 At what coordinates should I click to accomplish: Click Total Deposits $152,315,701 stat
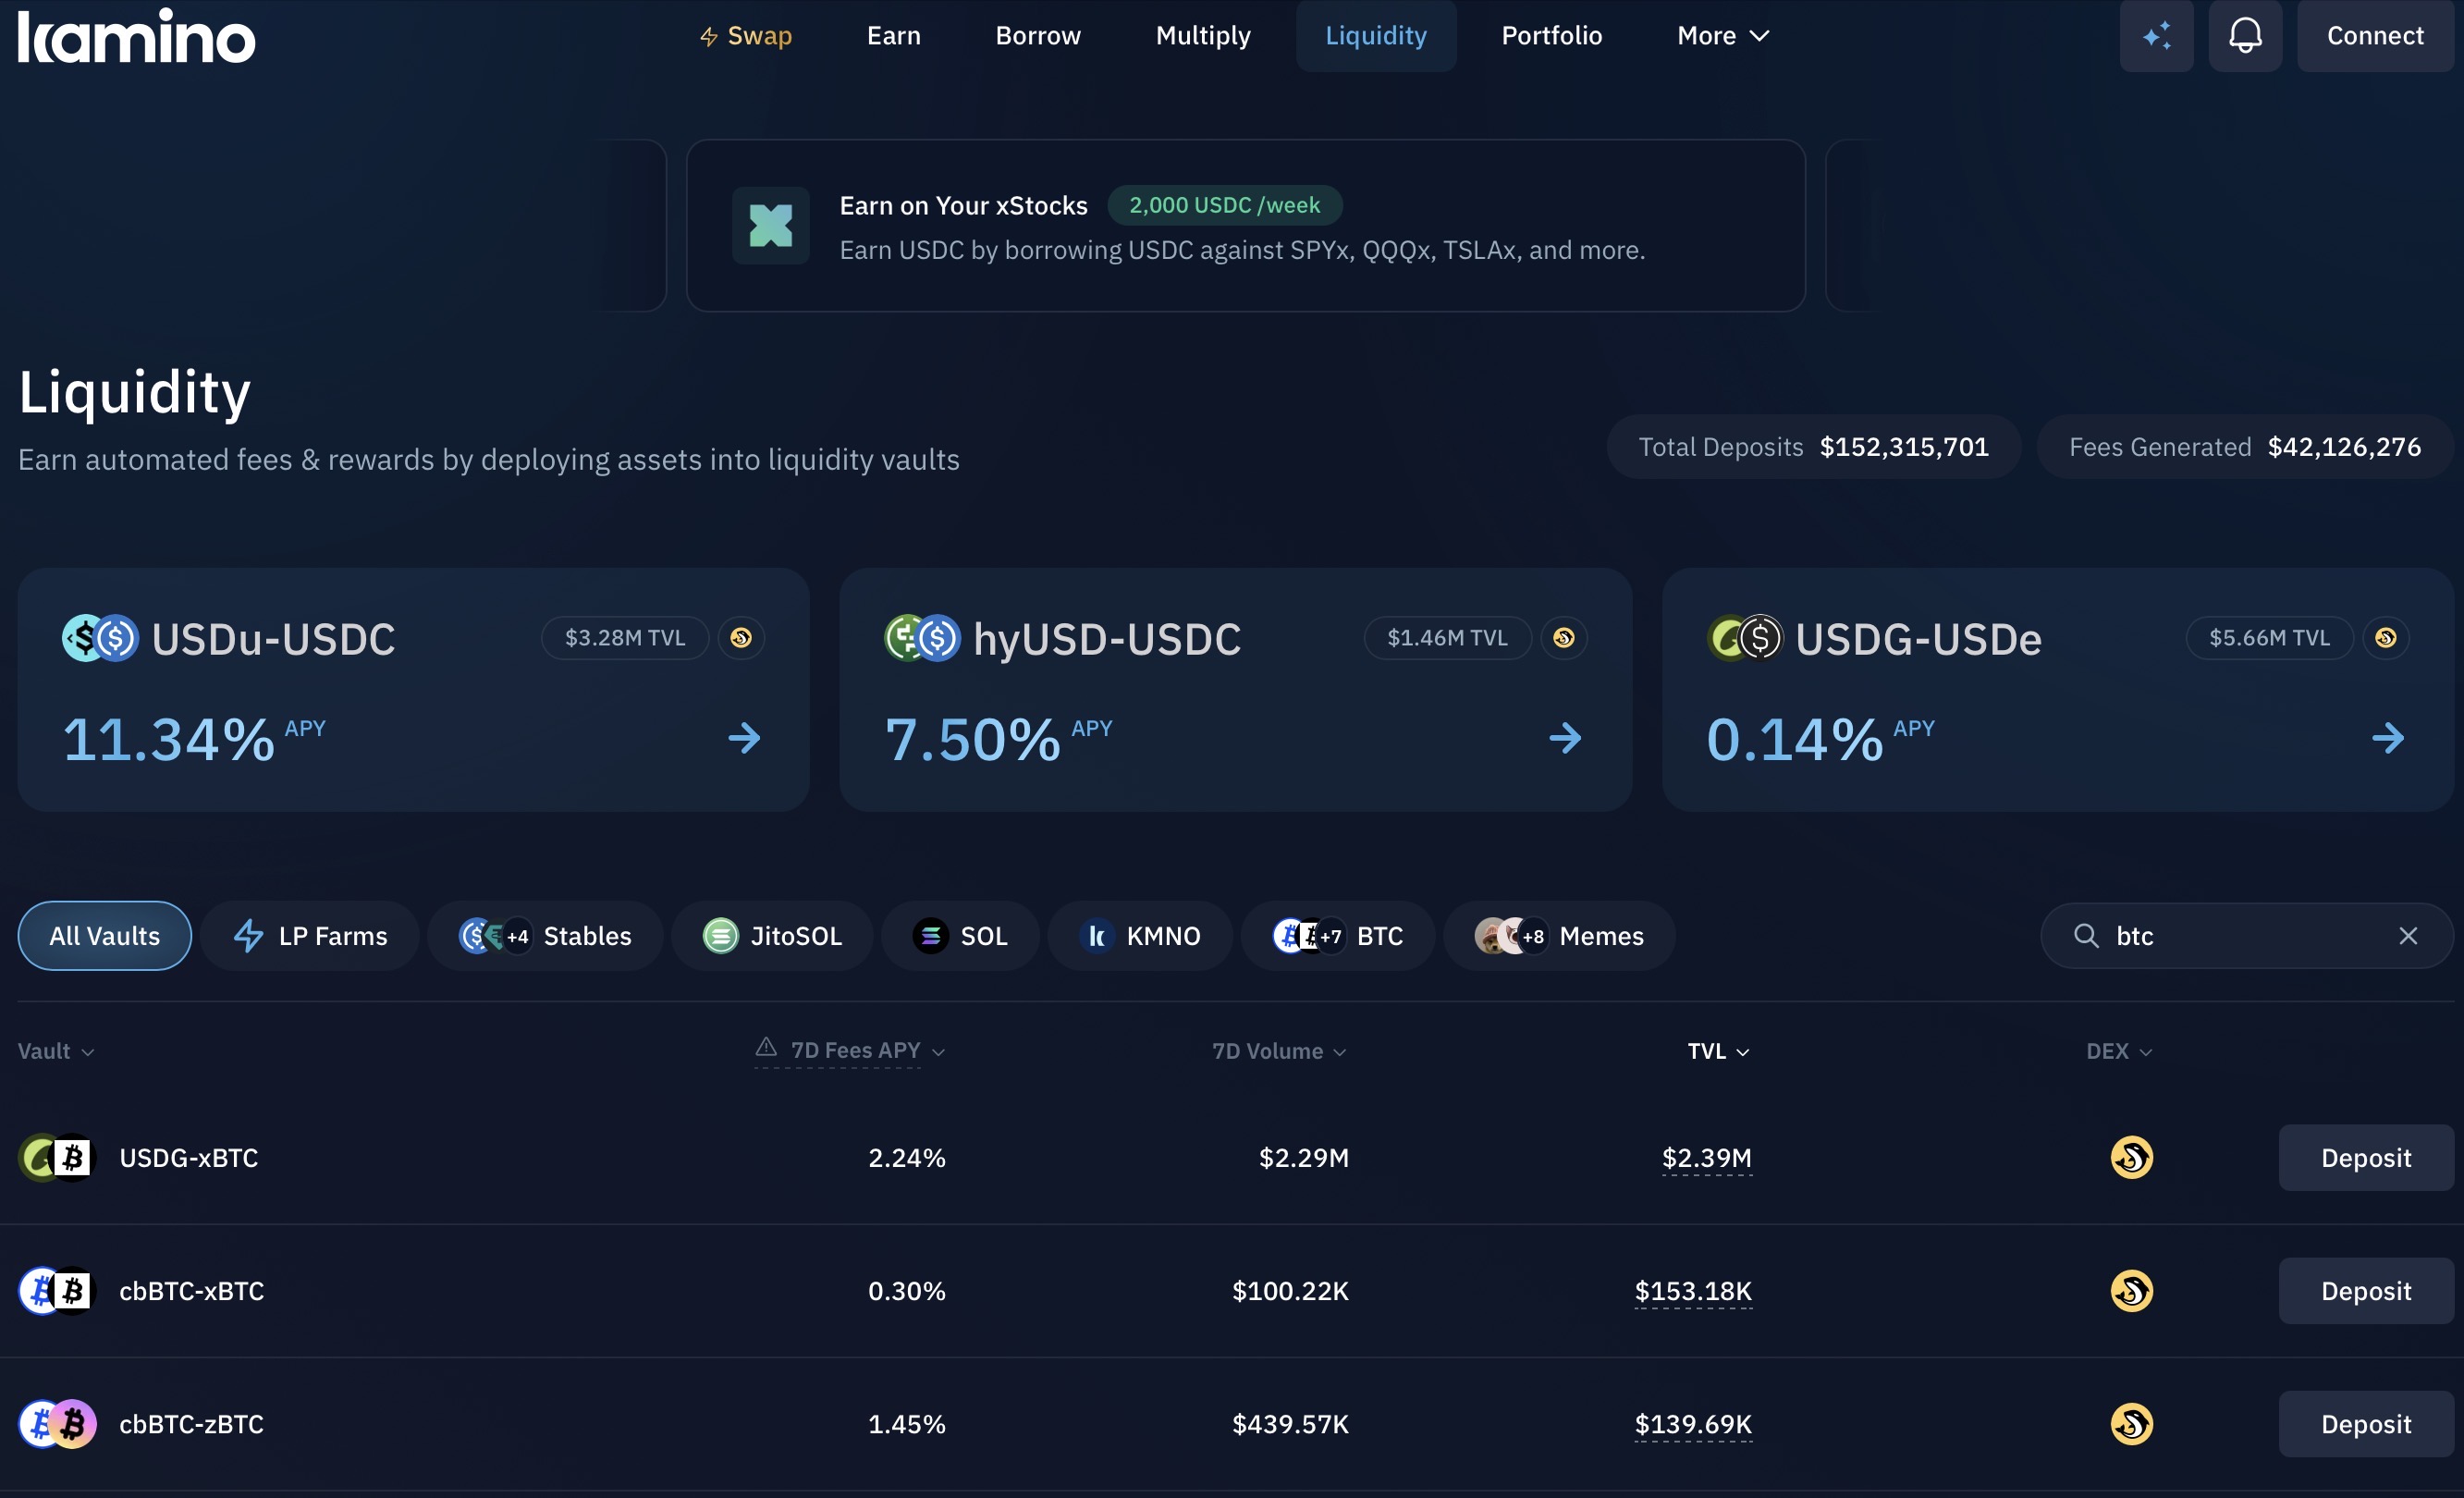coord(1813,447)
